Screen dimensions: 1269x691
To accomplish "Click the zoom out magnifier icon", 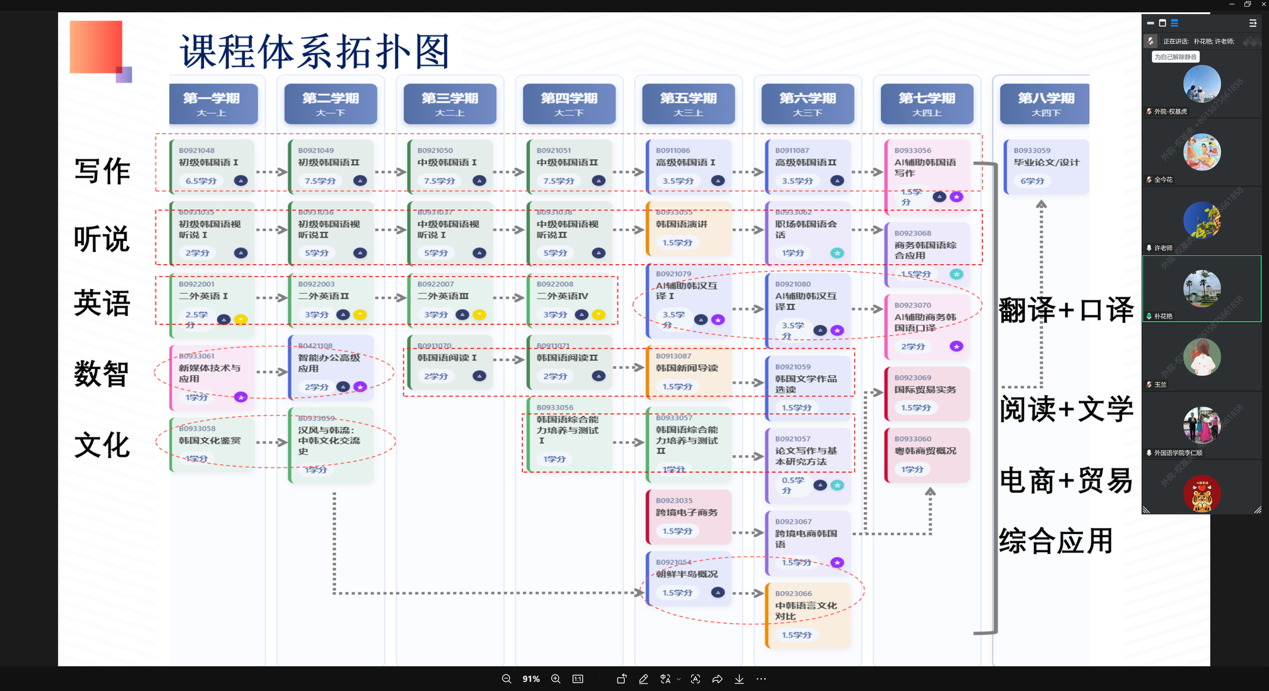I will pos(507,679).
